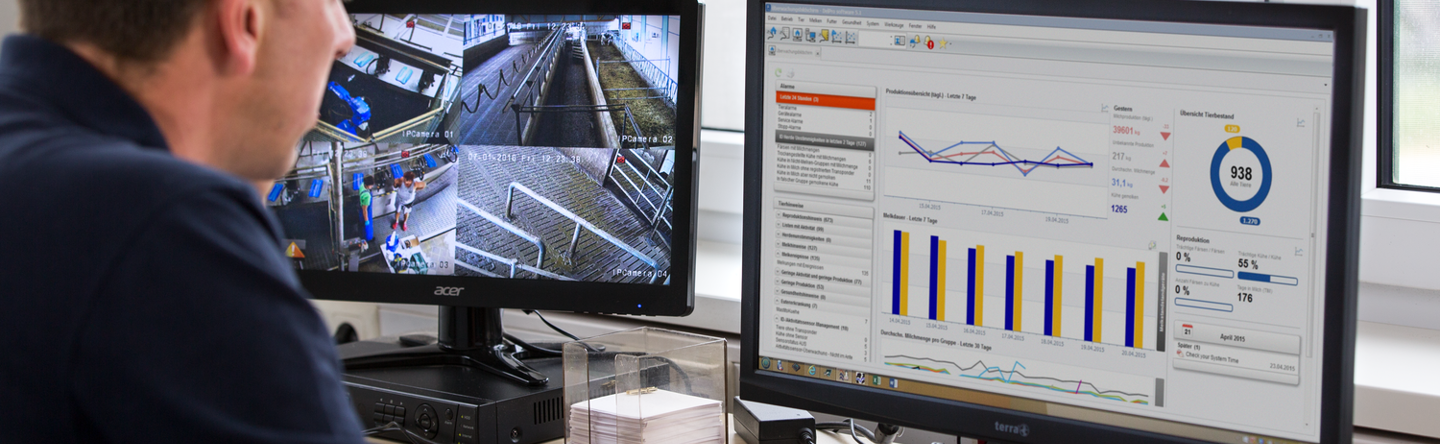This screenshot has width=1440, height=444.
Task: Select the orange Letzte 24 Stunden alarm header
Action: tap(824, 99)
